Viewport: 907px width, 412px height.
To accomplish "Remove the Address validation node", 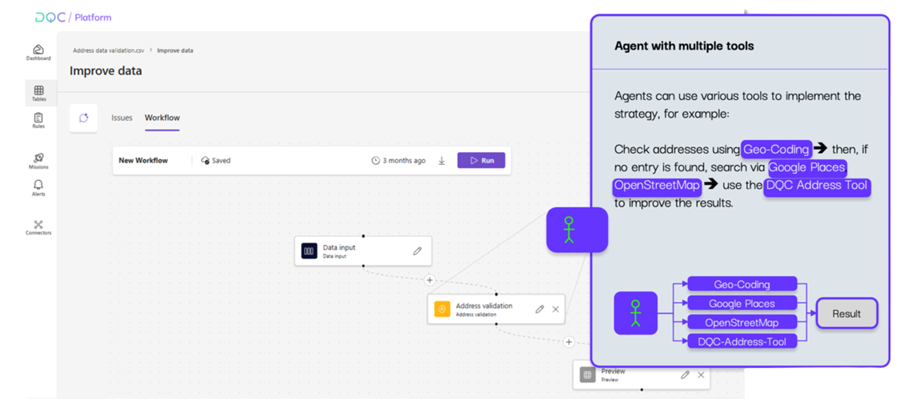I will click(556, 310).
